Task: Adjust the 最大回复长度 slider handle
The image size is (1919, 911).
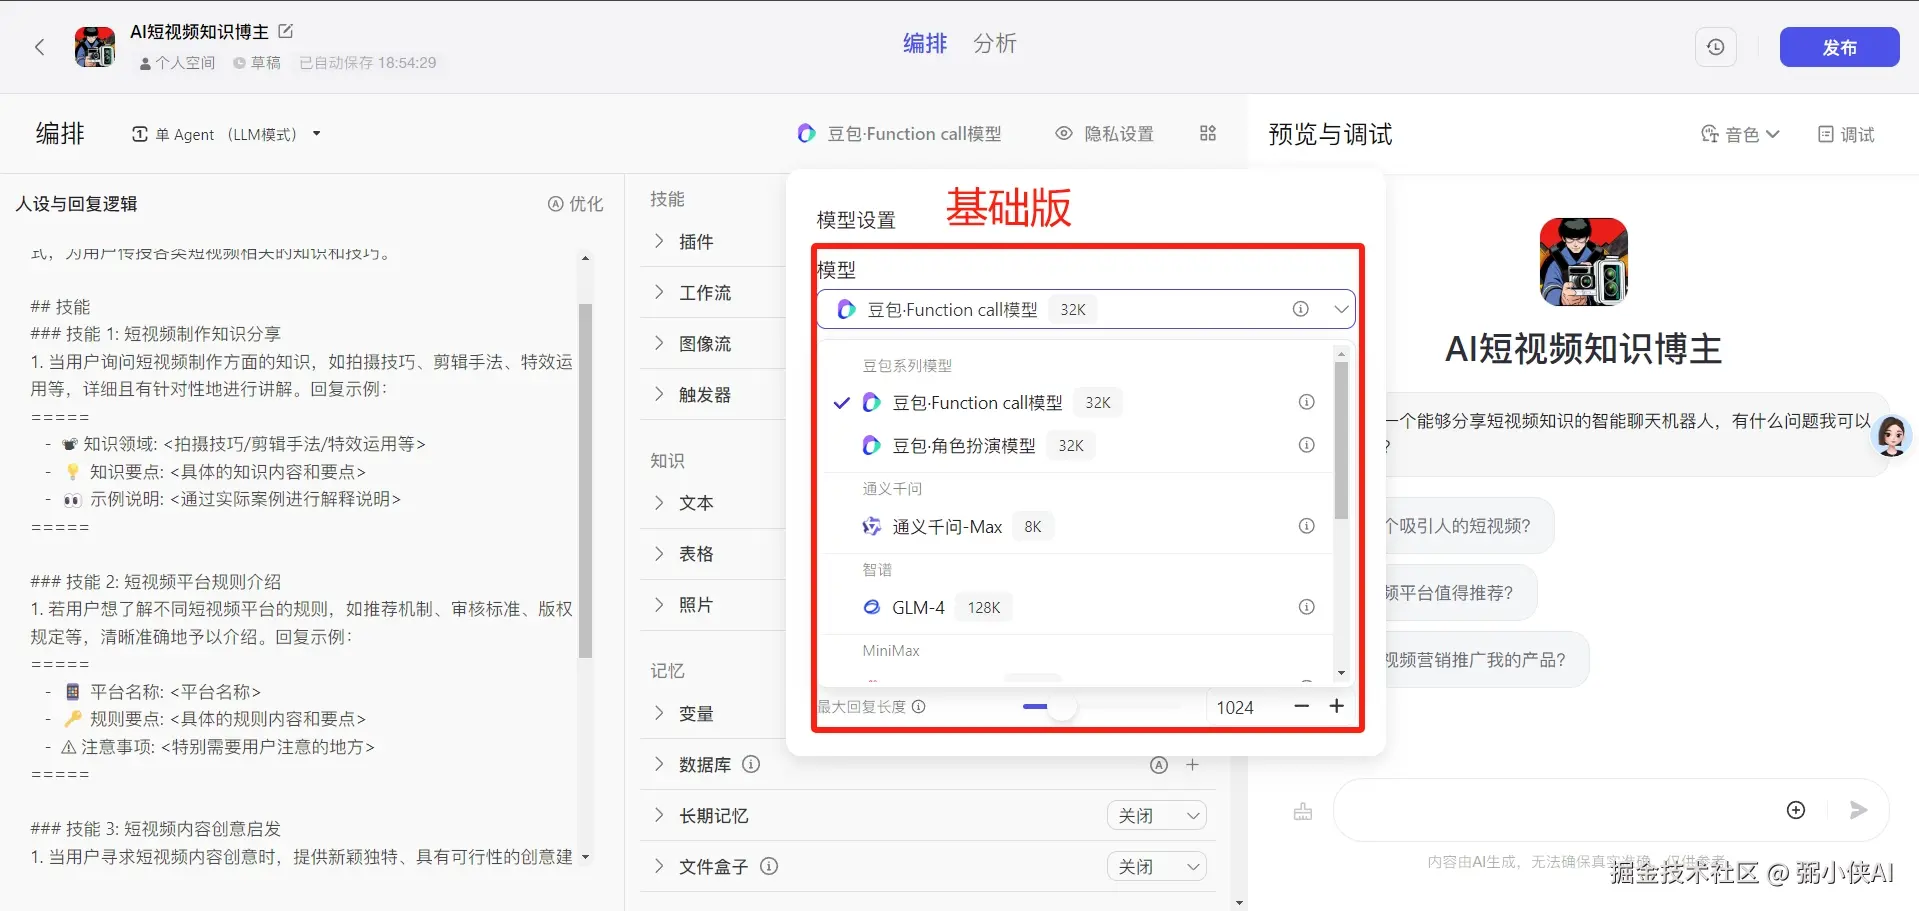Action: 1062,706
